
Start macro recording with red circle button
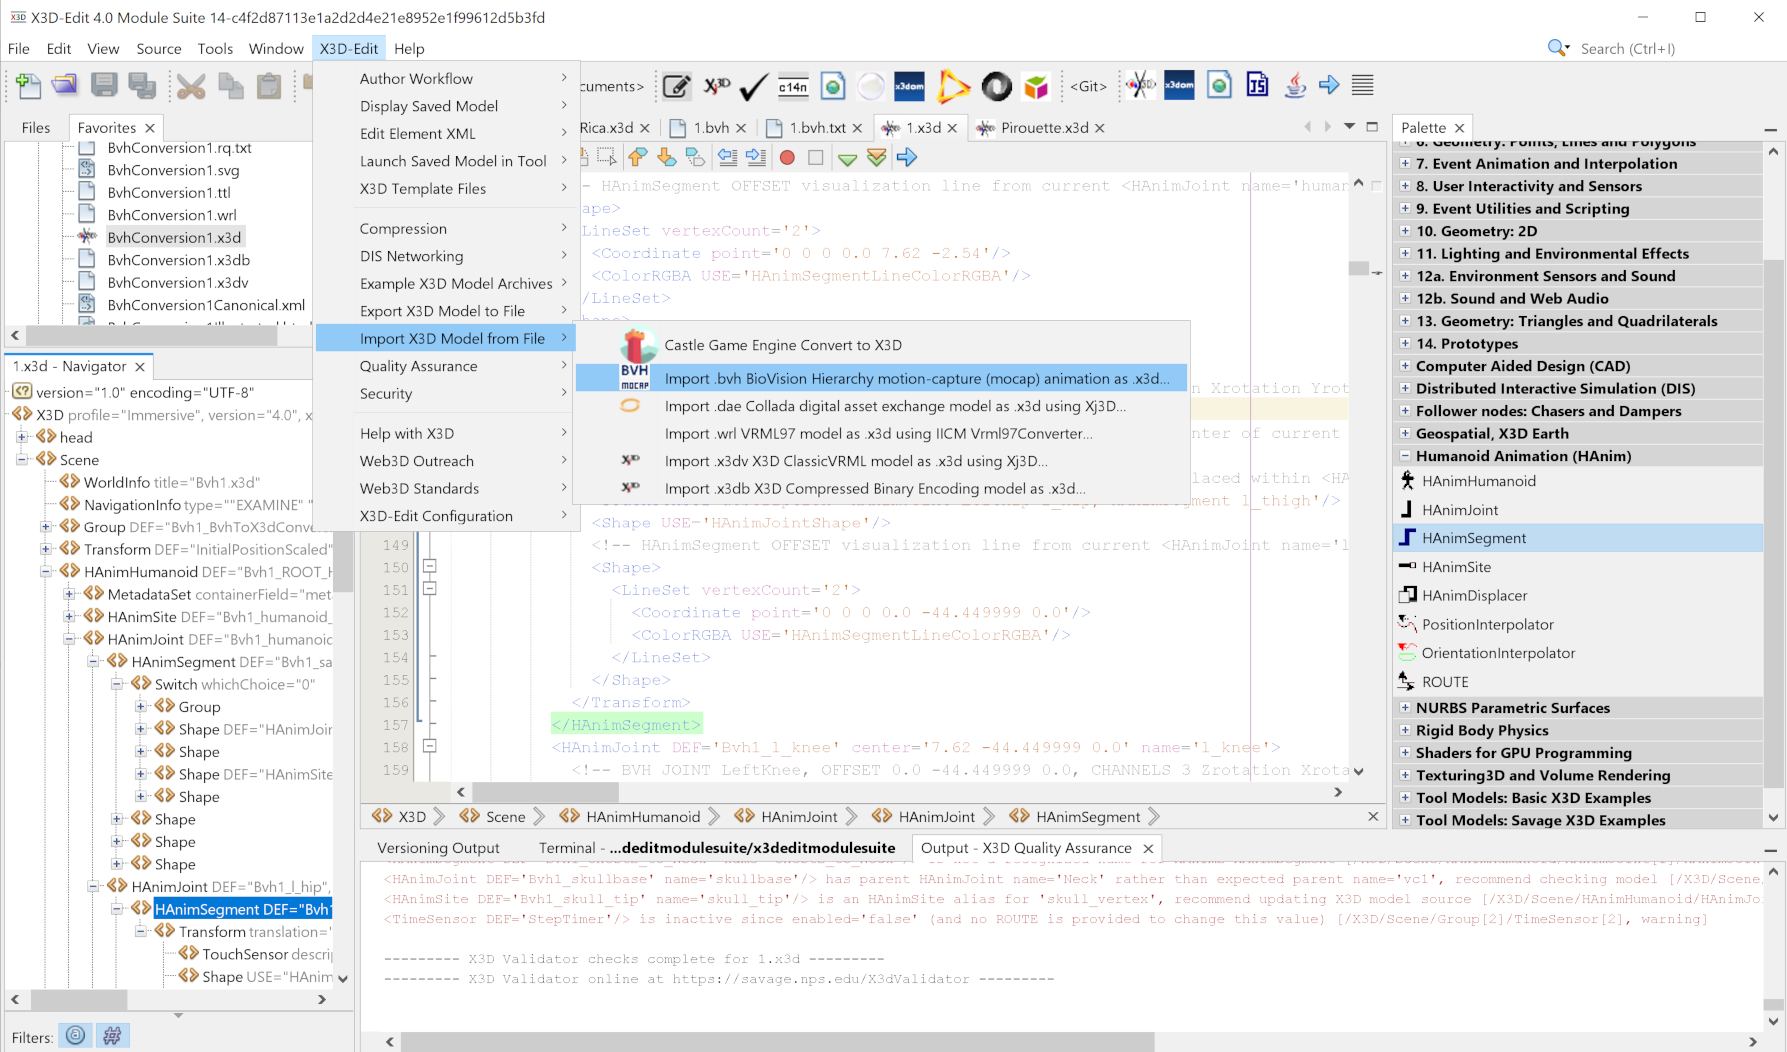787,158
